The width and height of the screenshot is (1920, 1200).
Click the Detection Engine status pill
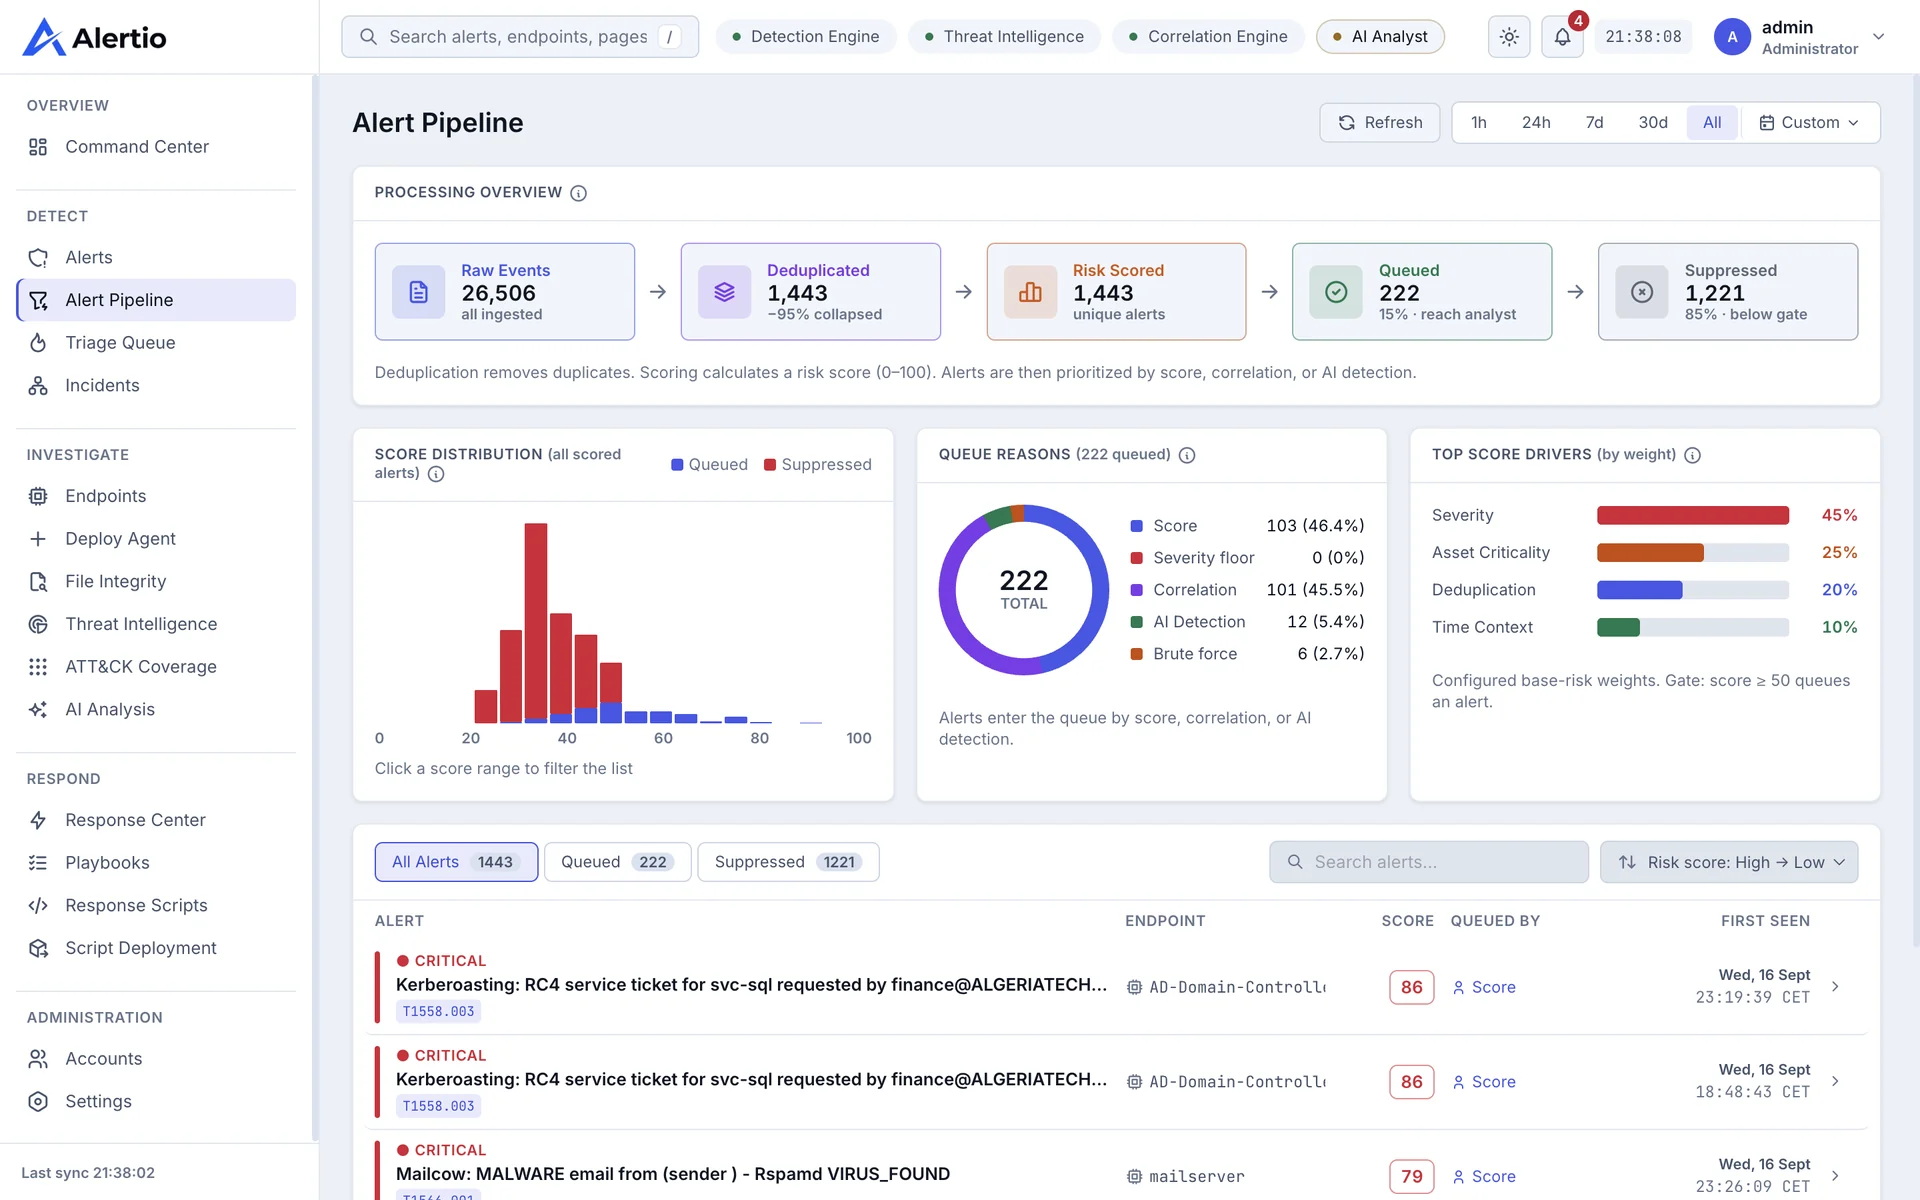pos(805,37)
